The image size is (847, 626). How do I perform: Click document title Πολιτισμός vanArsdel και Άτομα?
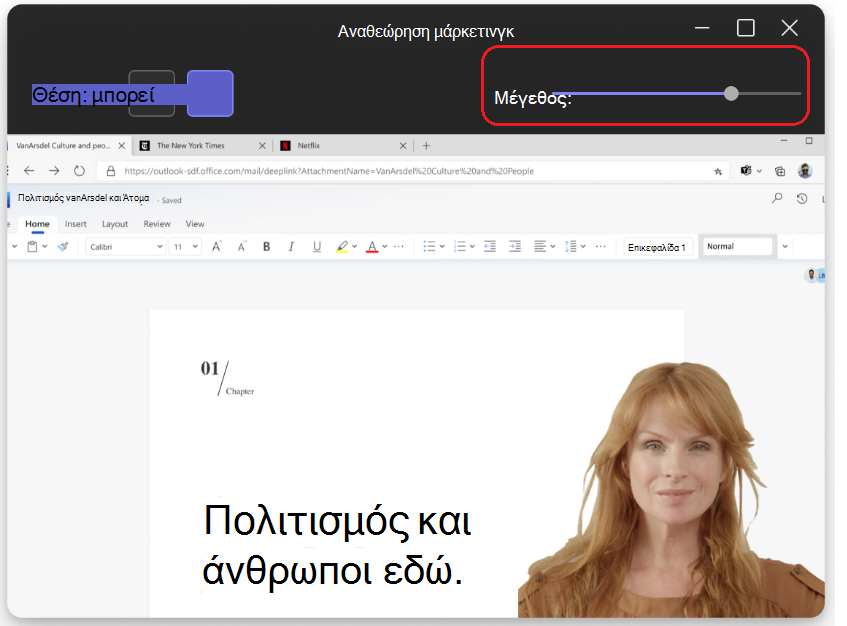tap(83, 198)
